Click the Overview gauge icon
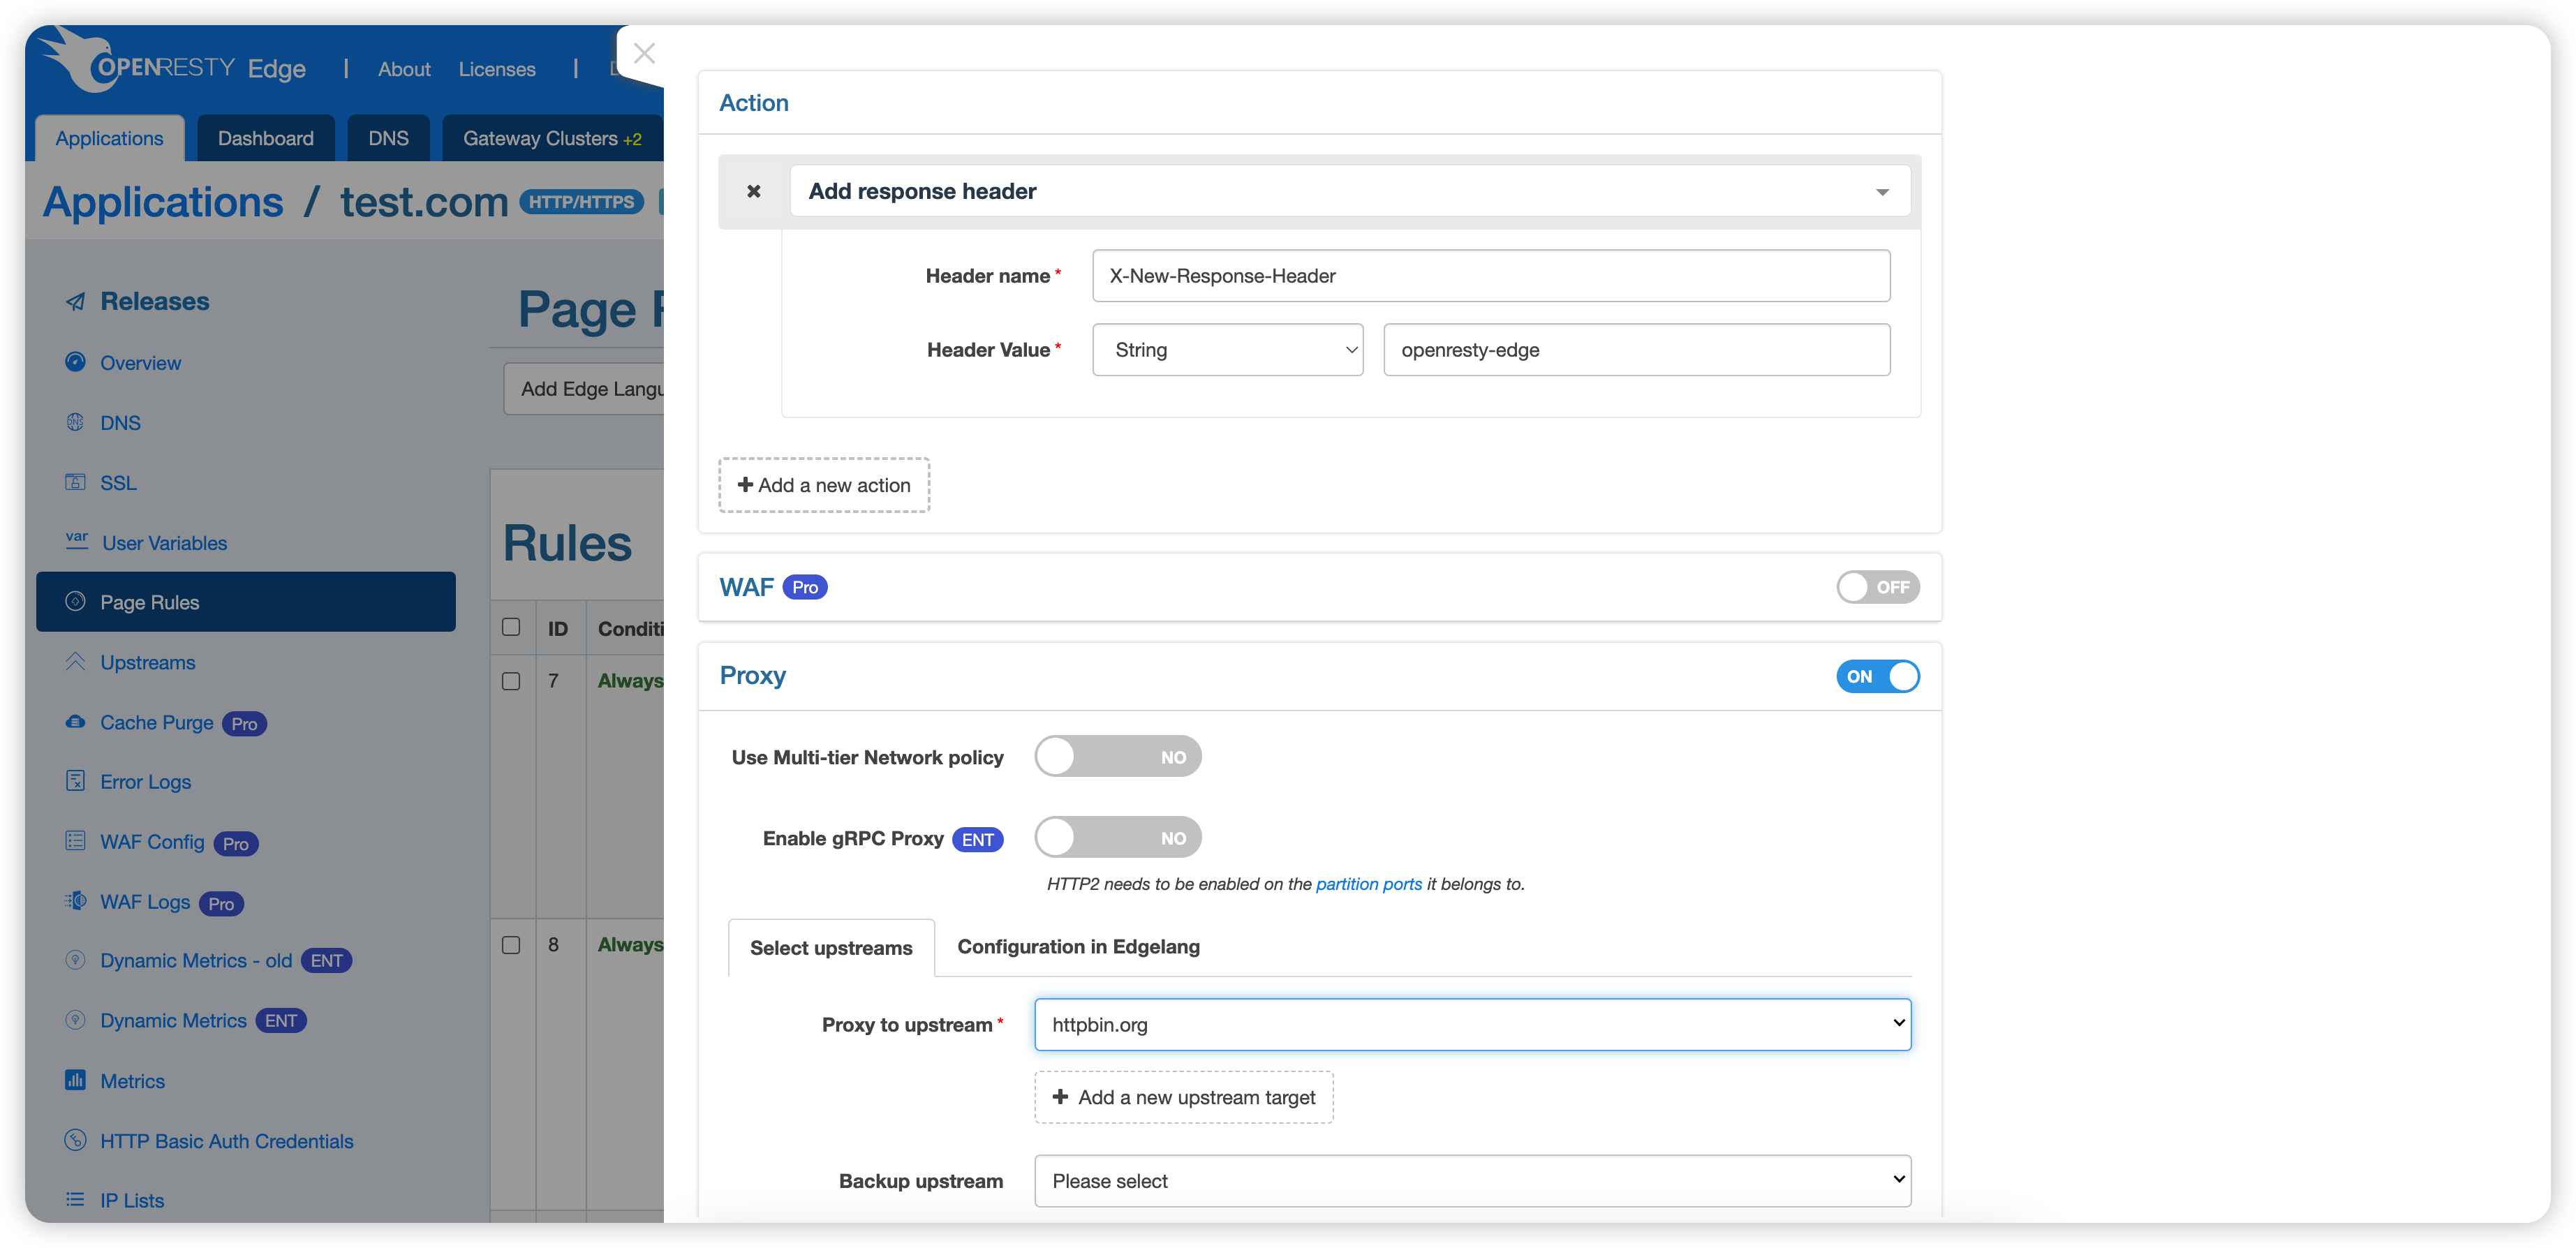The width and height of the screenshot is (2576, 1248). coord(75,362)
